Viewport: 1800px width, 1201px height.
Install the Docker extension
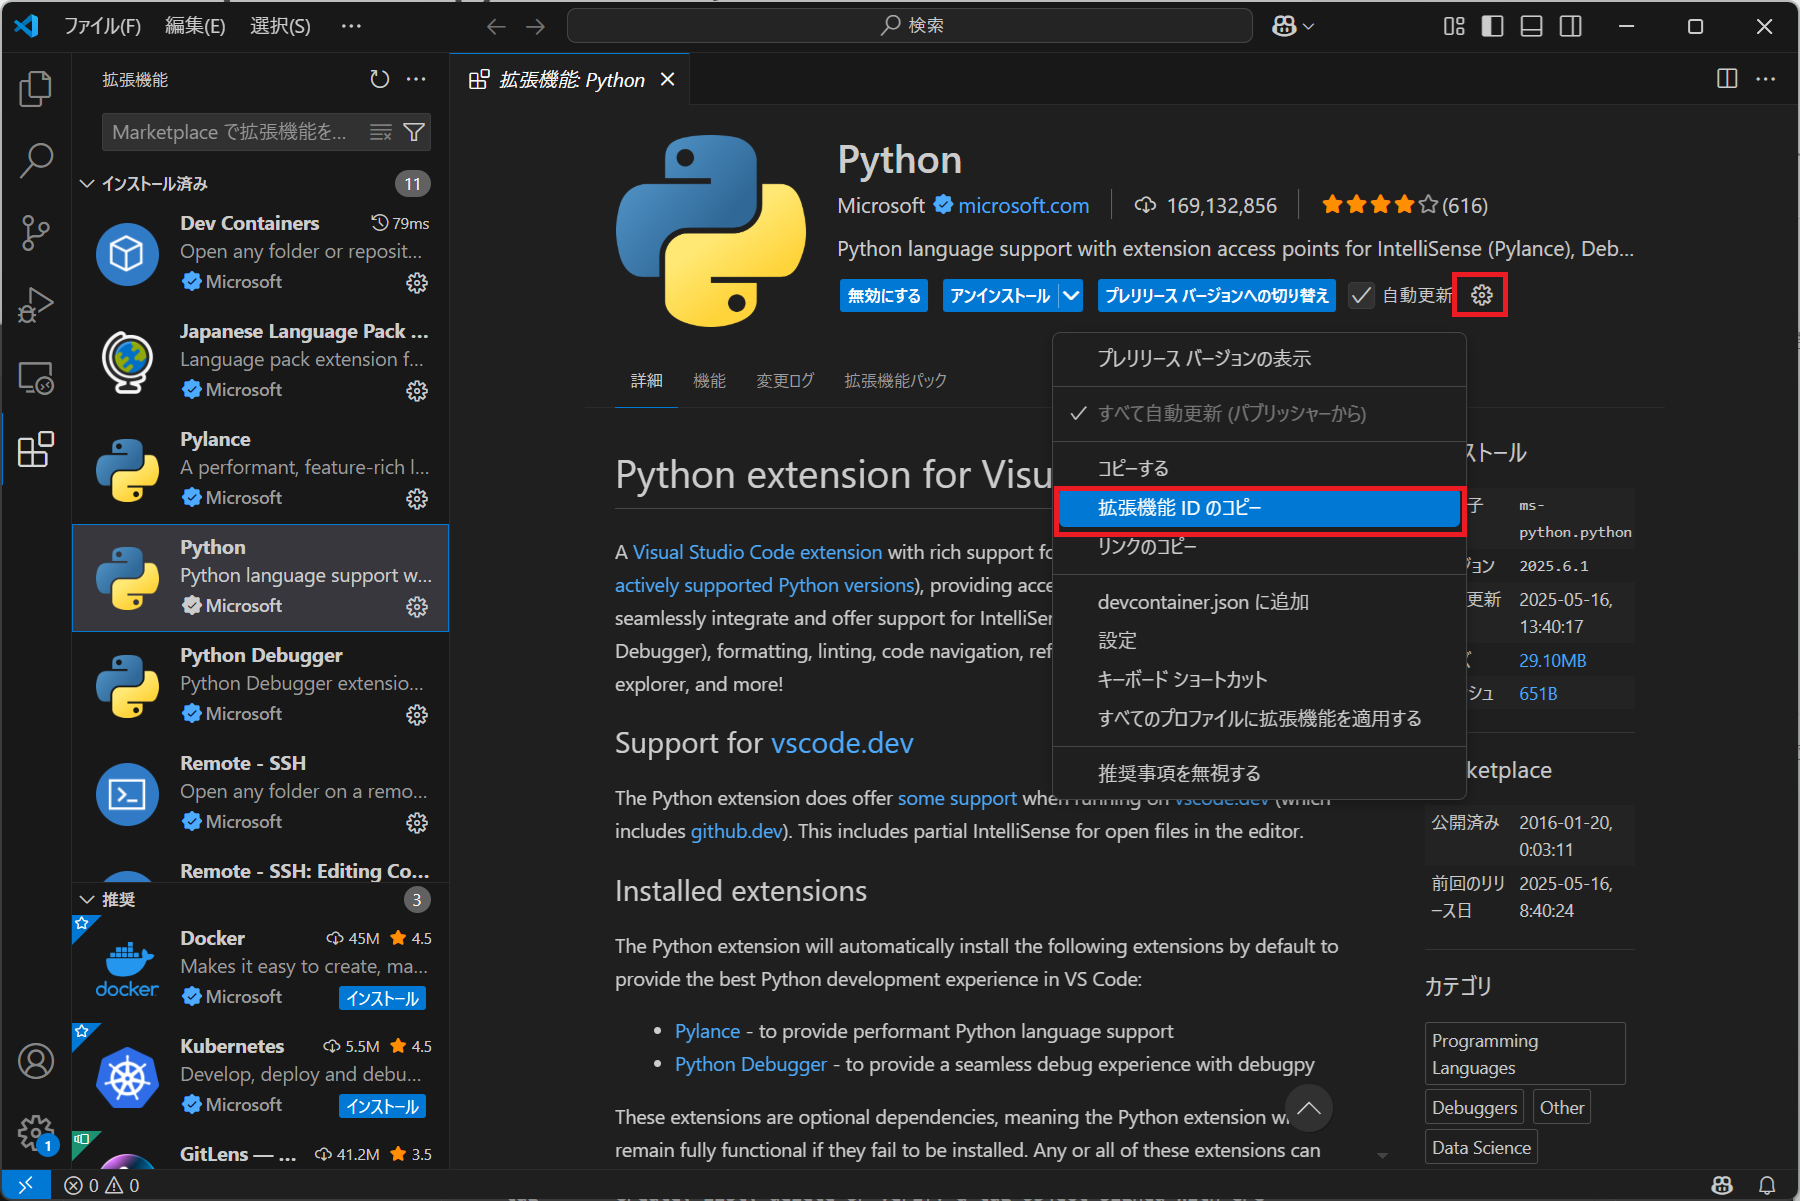click(383, 998)
